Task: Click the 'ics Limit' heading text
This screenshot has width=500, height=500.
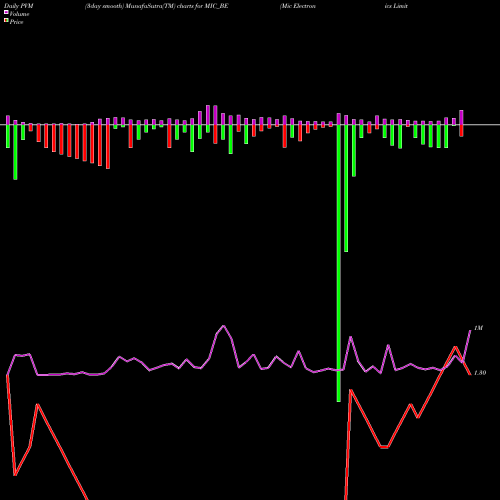Action: (x=396, y=6)
